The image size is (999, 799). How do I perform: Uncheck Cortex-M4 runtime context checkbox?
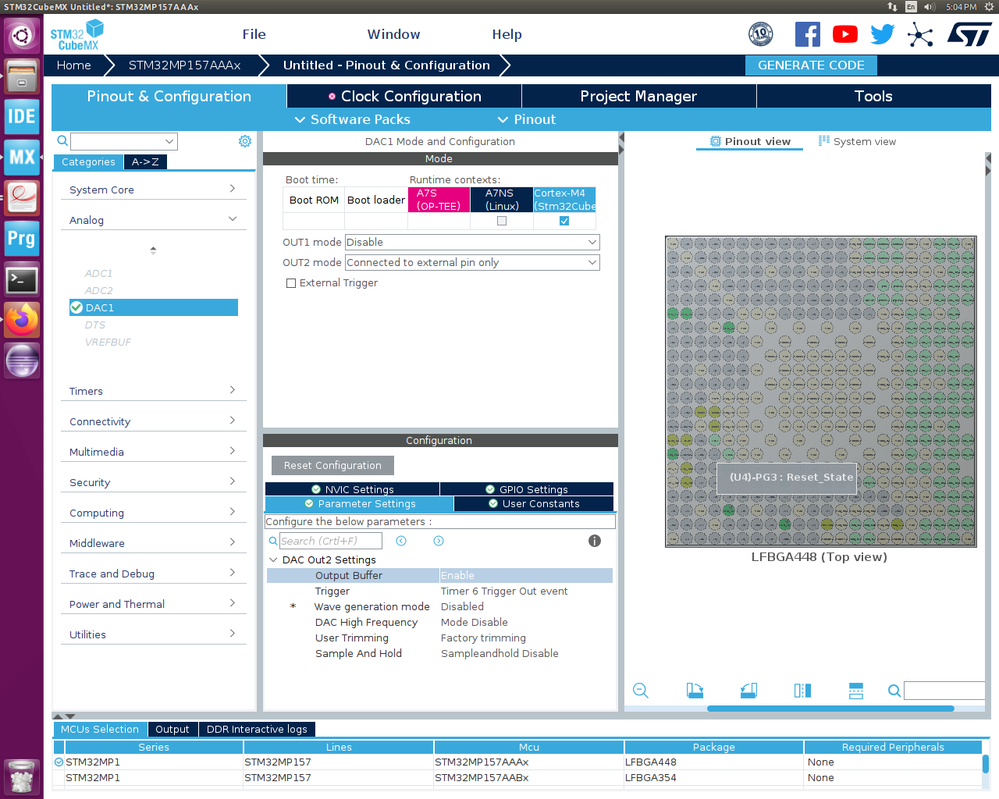(564, 221)
